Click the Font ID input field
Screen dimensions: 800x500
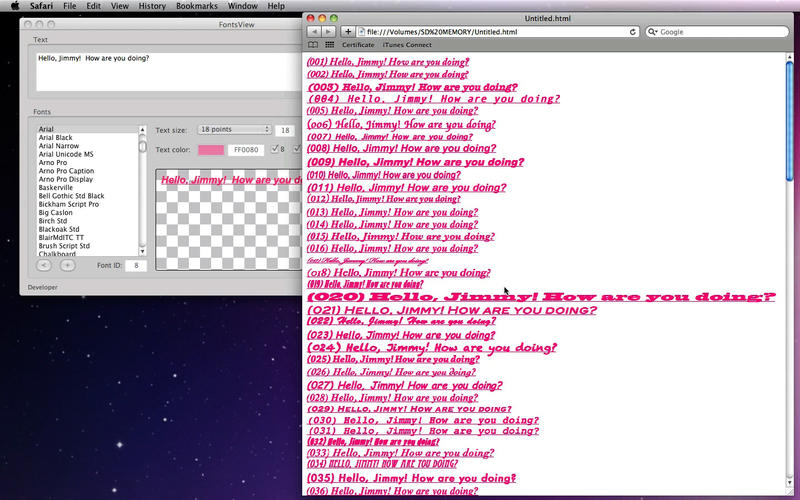click(136, 265)
